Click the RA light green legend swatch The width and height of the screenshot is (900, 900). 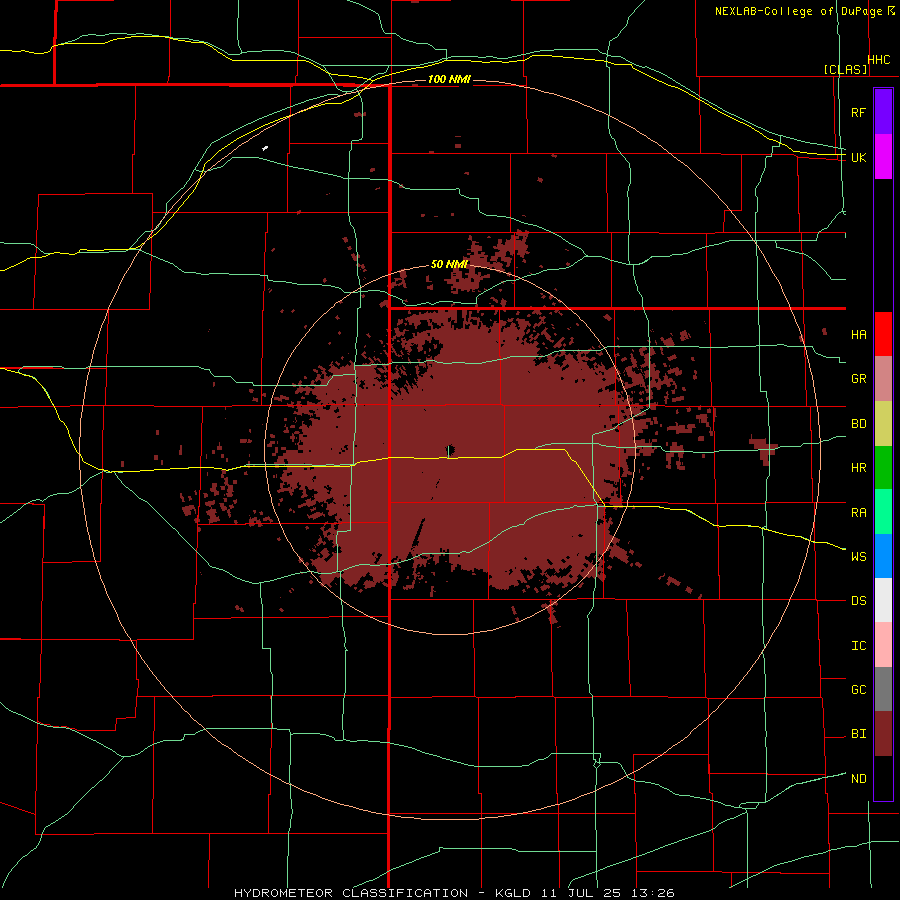pos(883,512)
